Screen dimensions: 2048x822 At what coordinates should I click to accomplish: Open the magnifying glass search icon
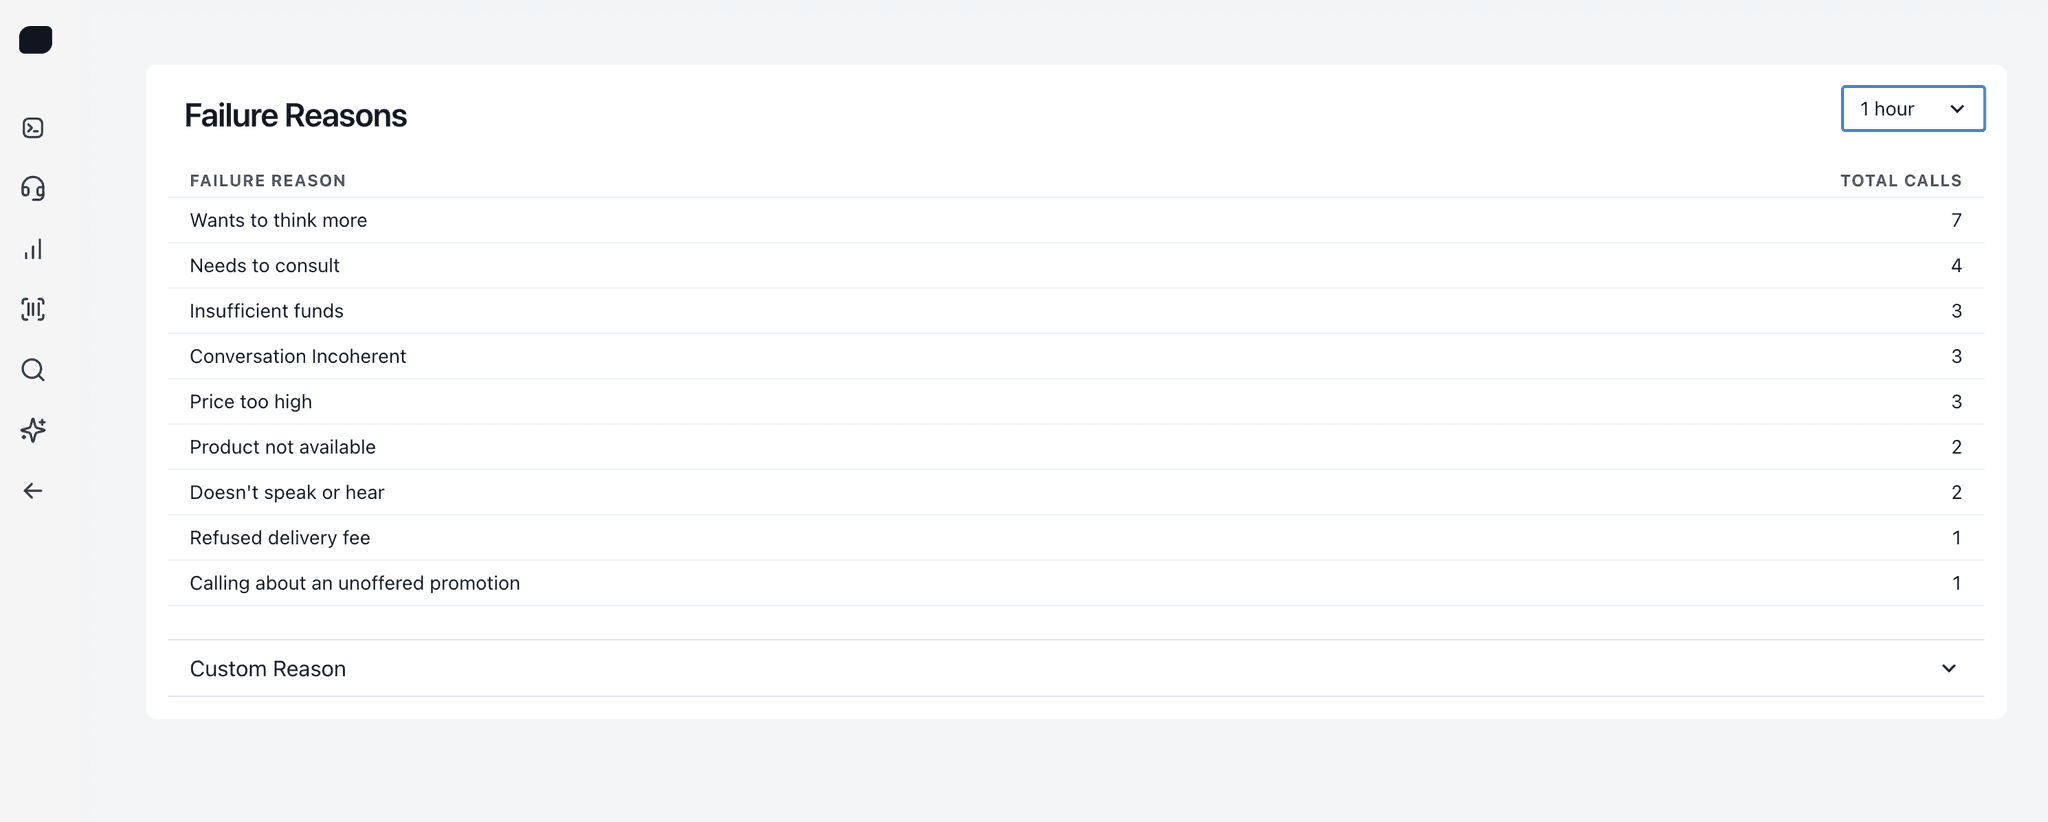pos(33,370)
